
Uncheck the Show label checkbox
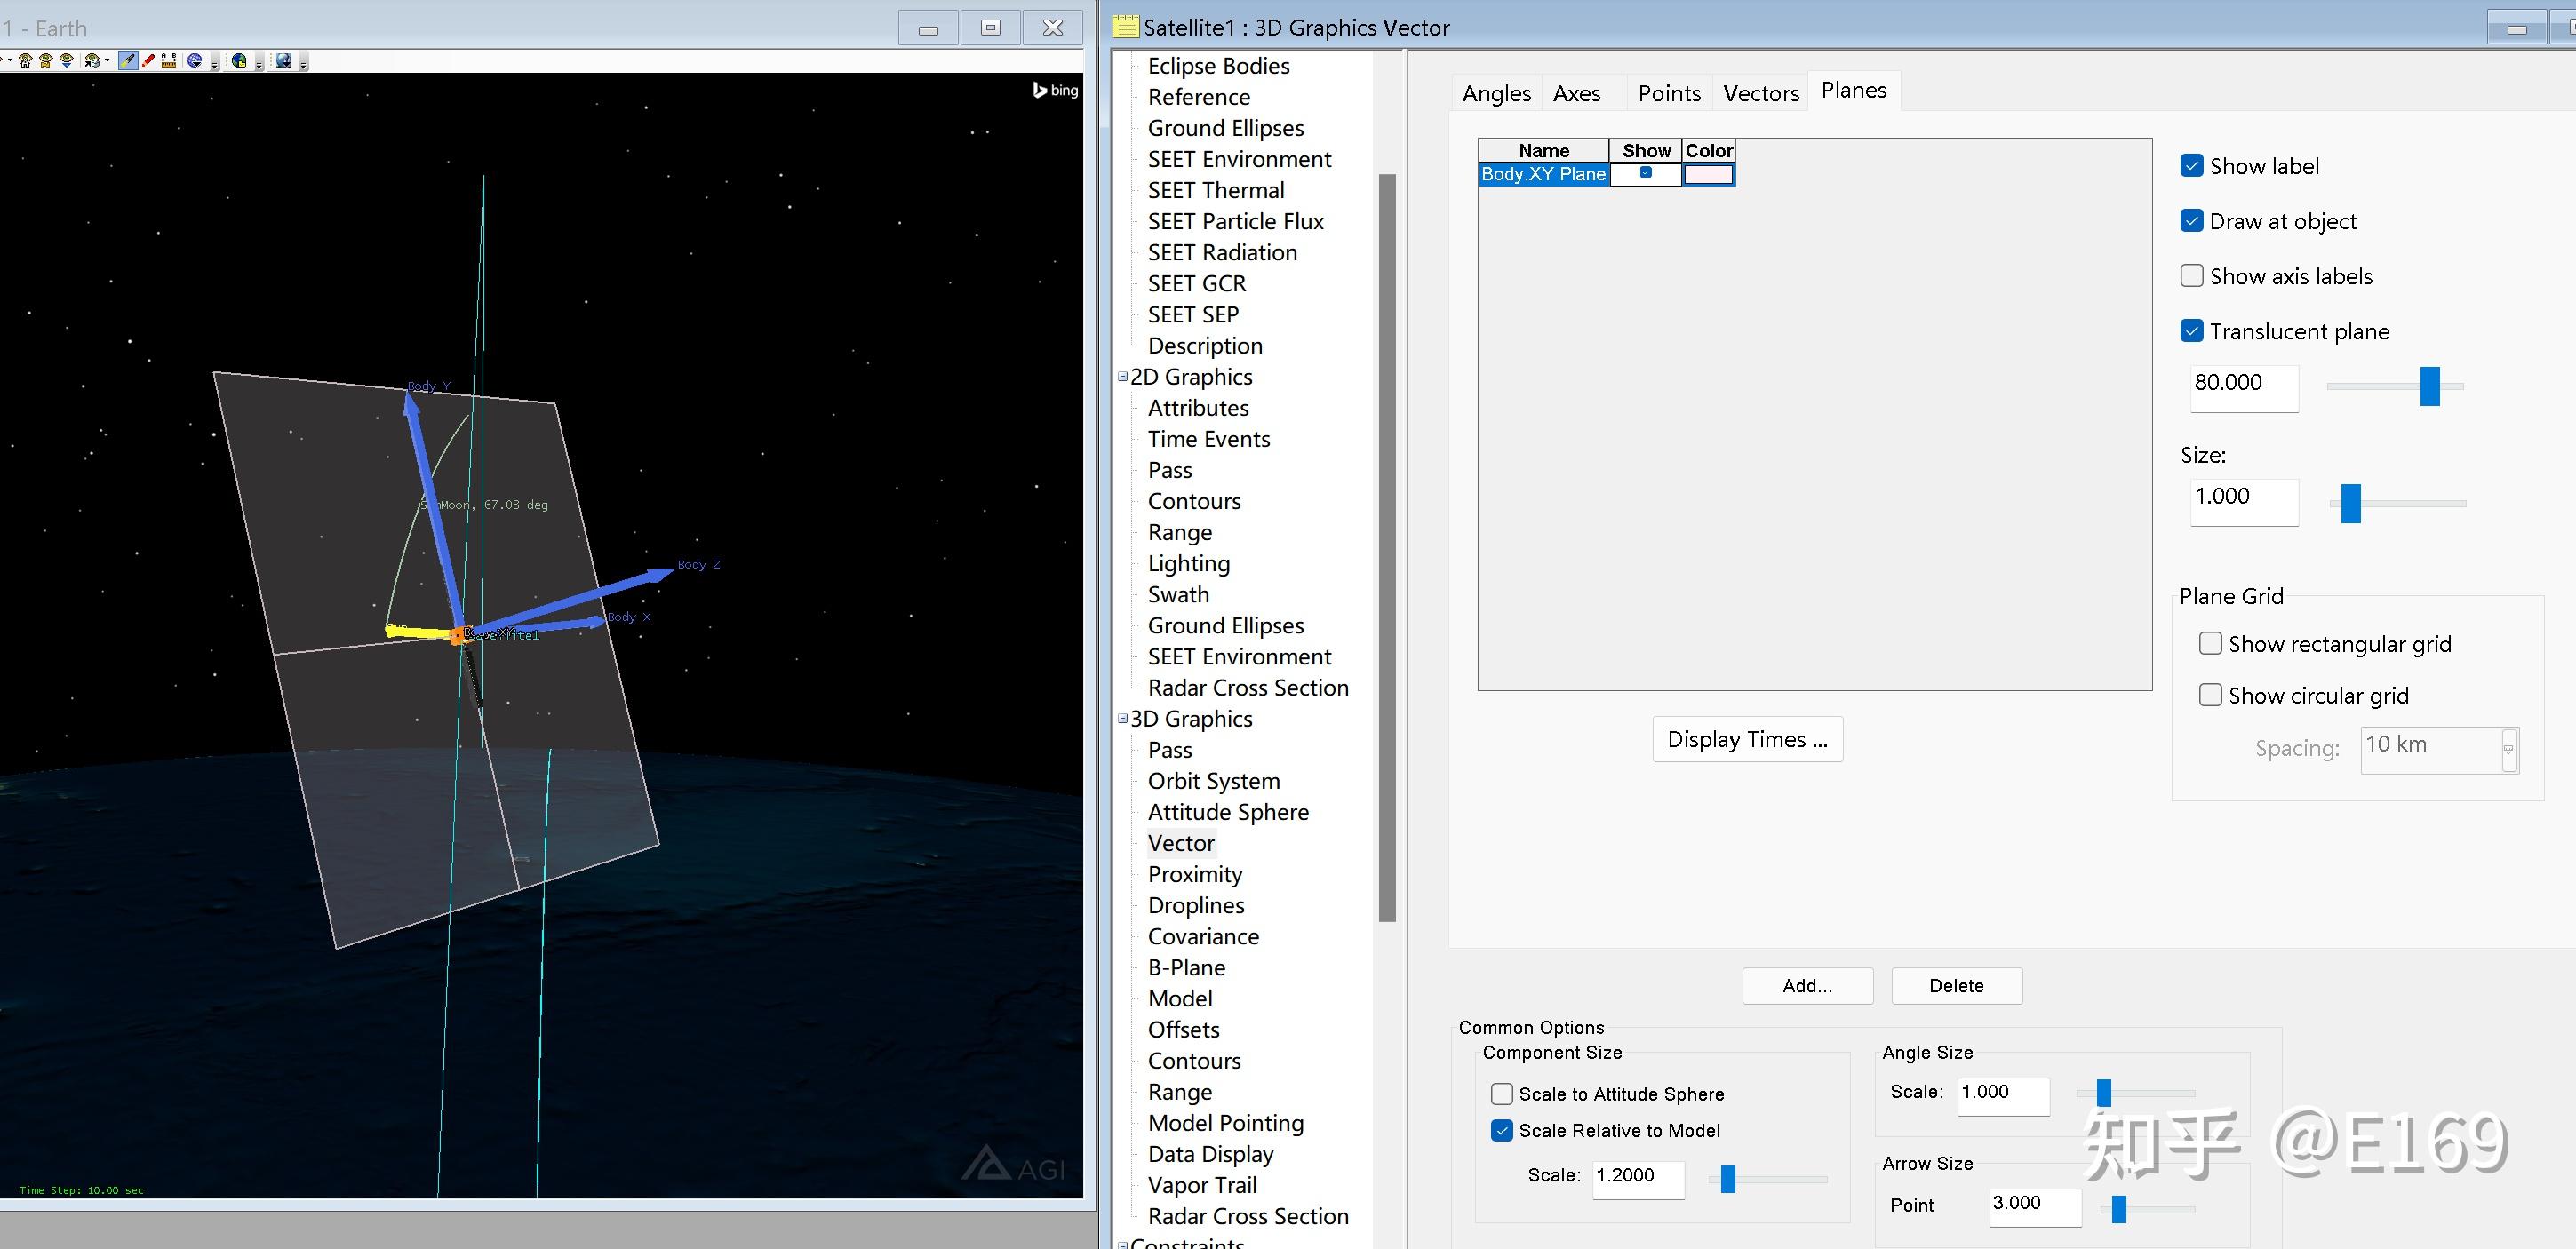[2192, 166]
